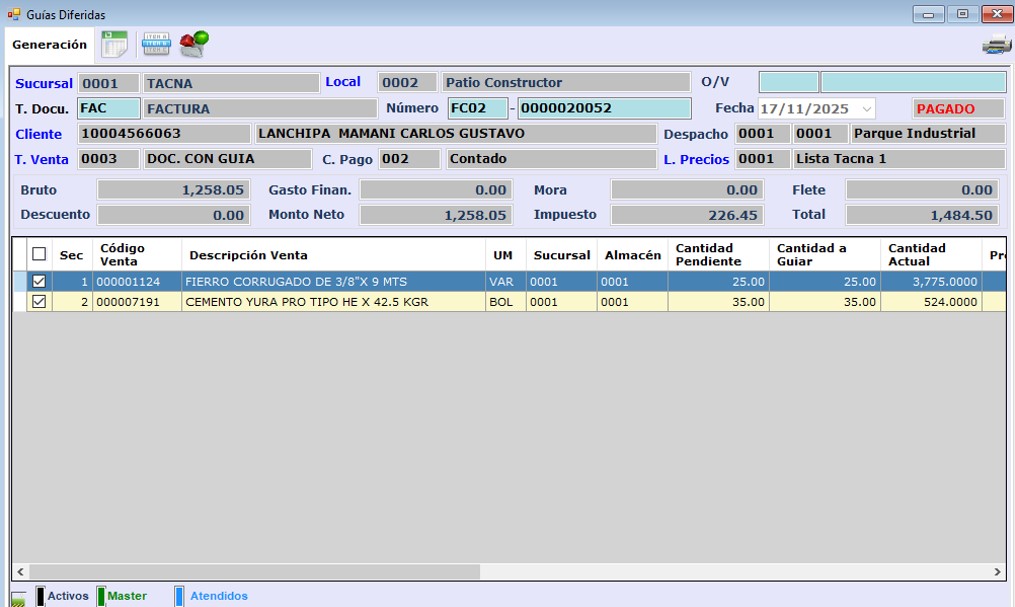1015x607 pixels.
Task: Click scroll left arrow on horizontal scrollbar
Action: click(x=21, y=572)
